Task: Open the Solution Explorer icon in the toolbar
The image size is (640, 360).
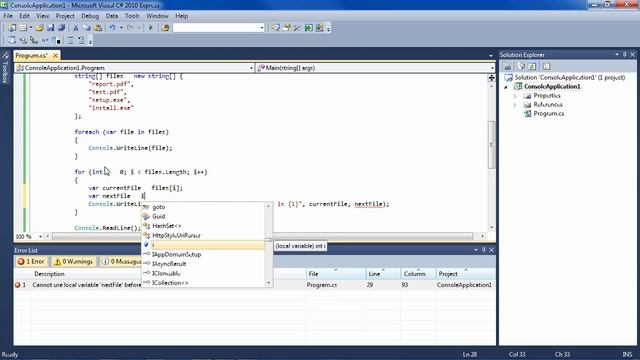Action: coord(276,28)
